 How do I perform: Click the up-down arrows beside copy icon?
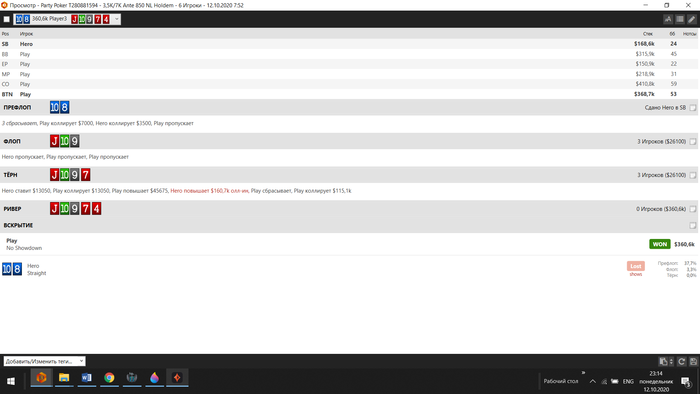coord(671,361)
